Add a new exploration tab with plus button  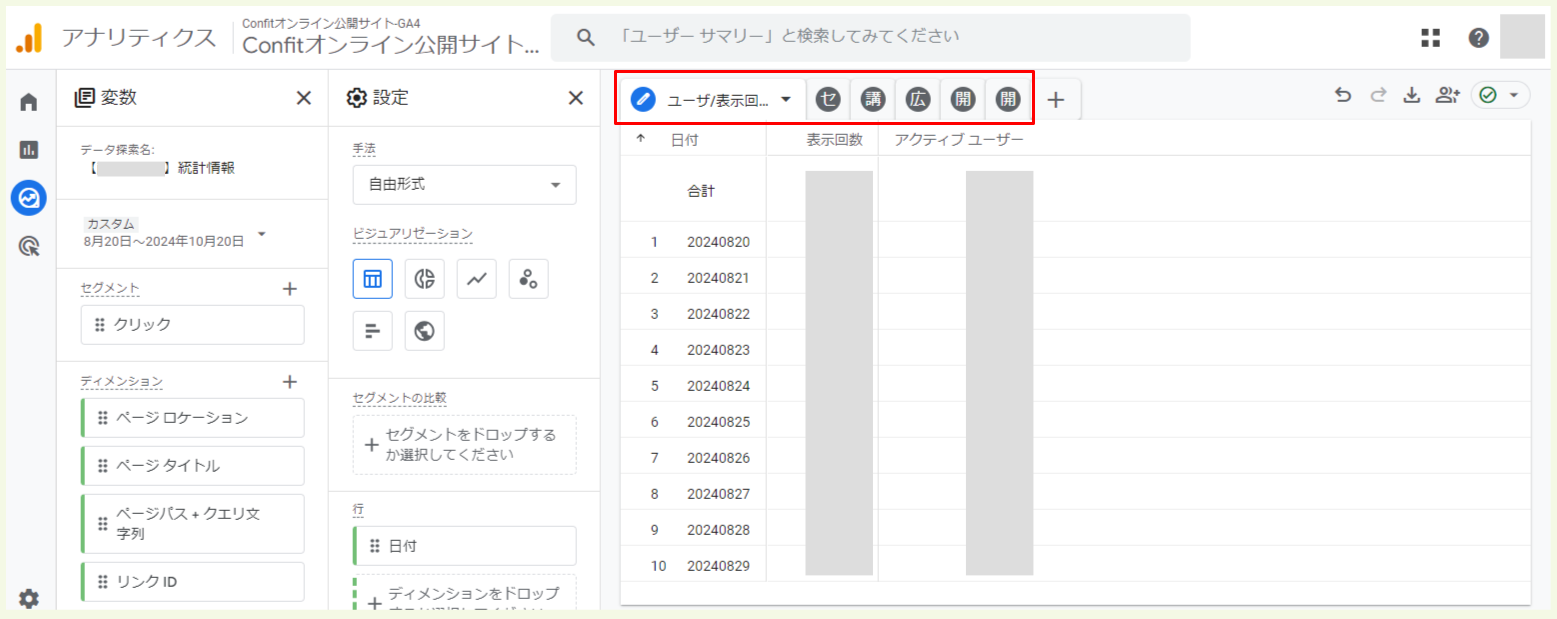pyautogui.click(x=1056, y=99)
